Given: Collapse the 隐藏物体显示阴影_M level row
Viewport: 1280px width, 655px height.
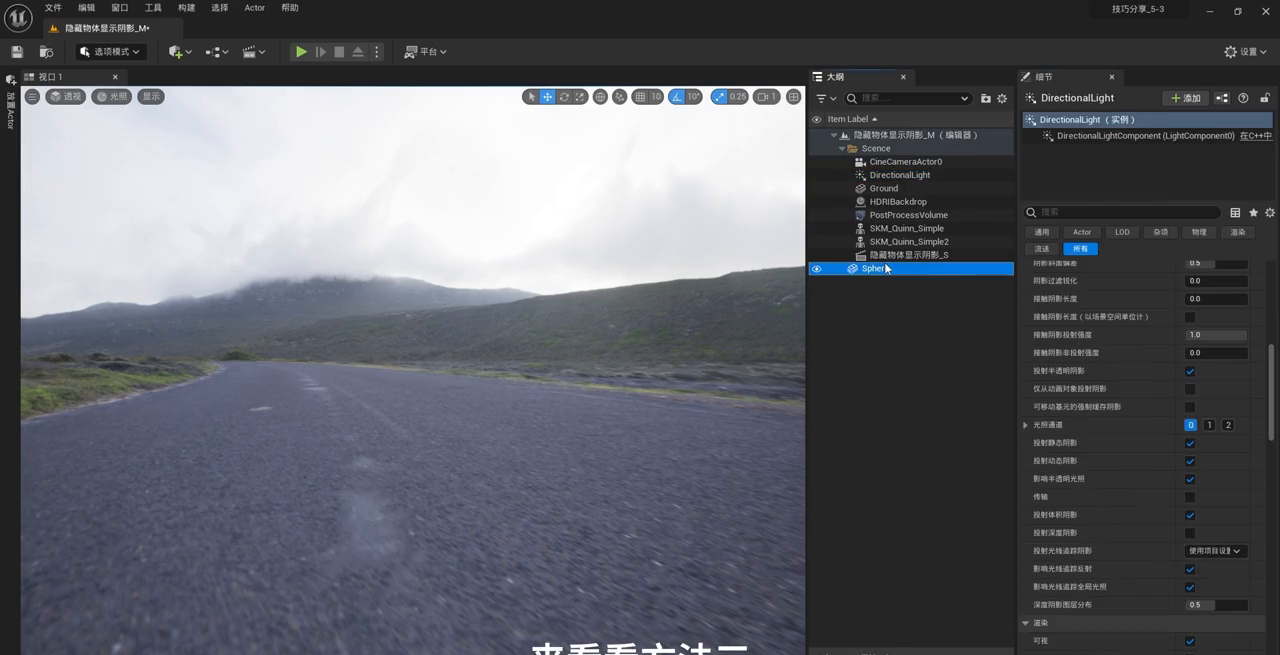Looking at the screenshot, I should coord(833,135).
